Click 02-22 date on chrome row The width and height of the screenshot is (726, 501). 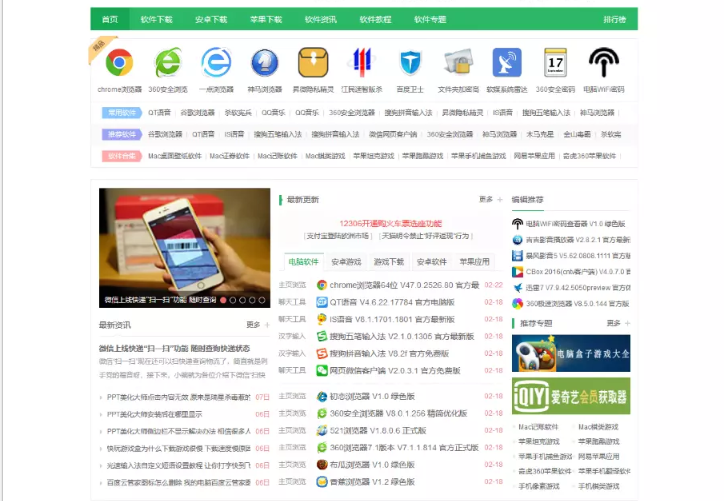[494, 285]
